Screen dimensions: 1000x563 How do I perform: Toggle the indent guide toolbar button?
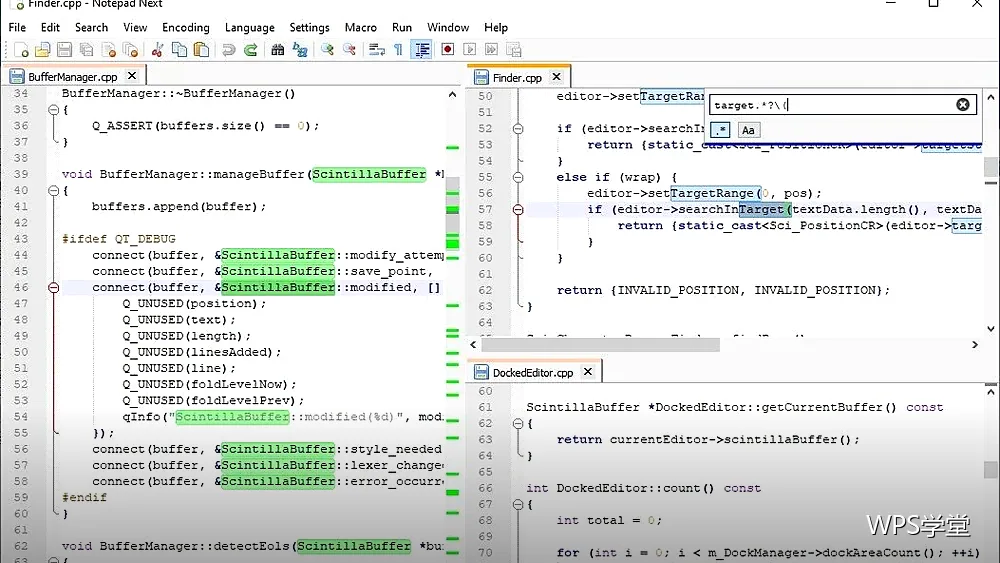422,50
